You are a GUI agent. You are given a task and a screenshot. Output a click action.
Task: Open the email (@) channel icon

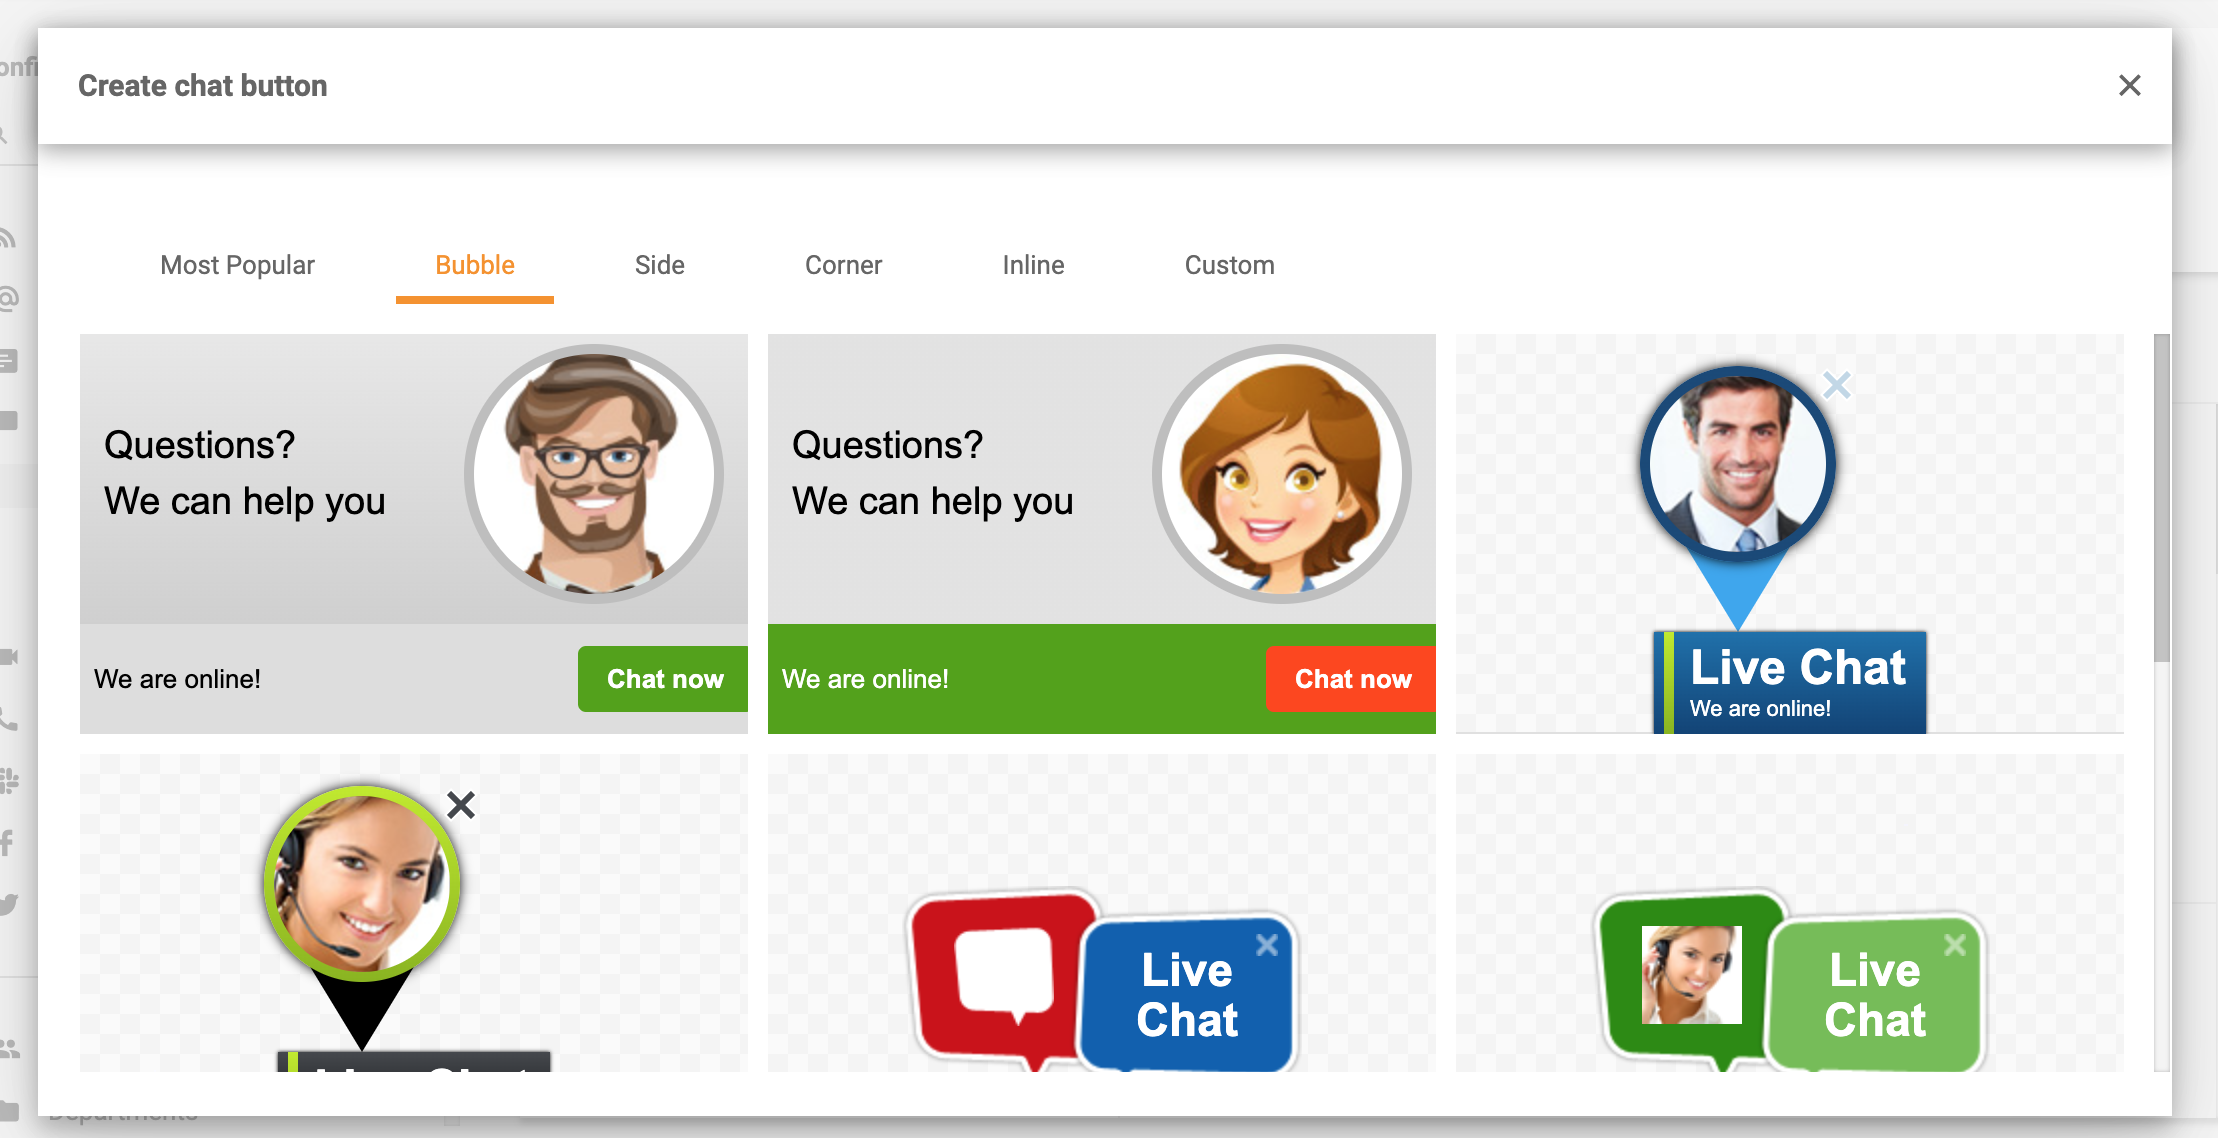10,297
